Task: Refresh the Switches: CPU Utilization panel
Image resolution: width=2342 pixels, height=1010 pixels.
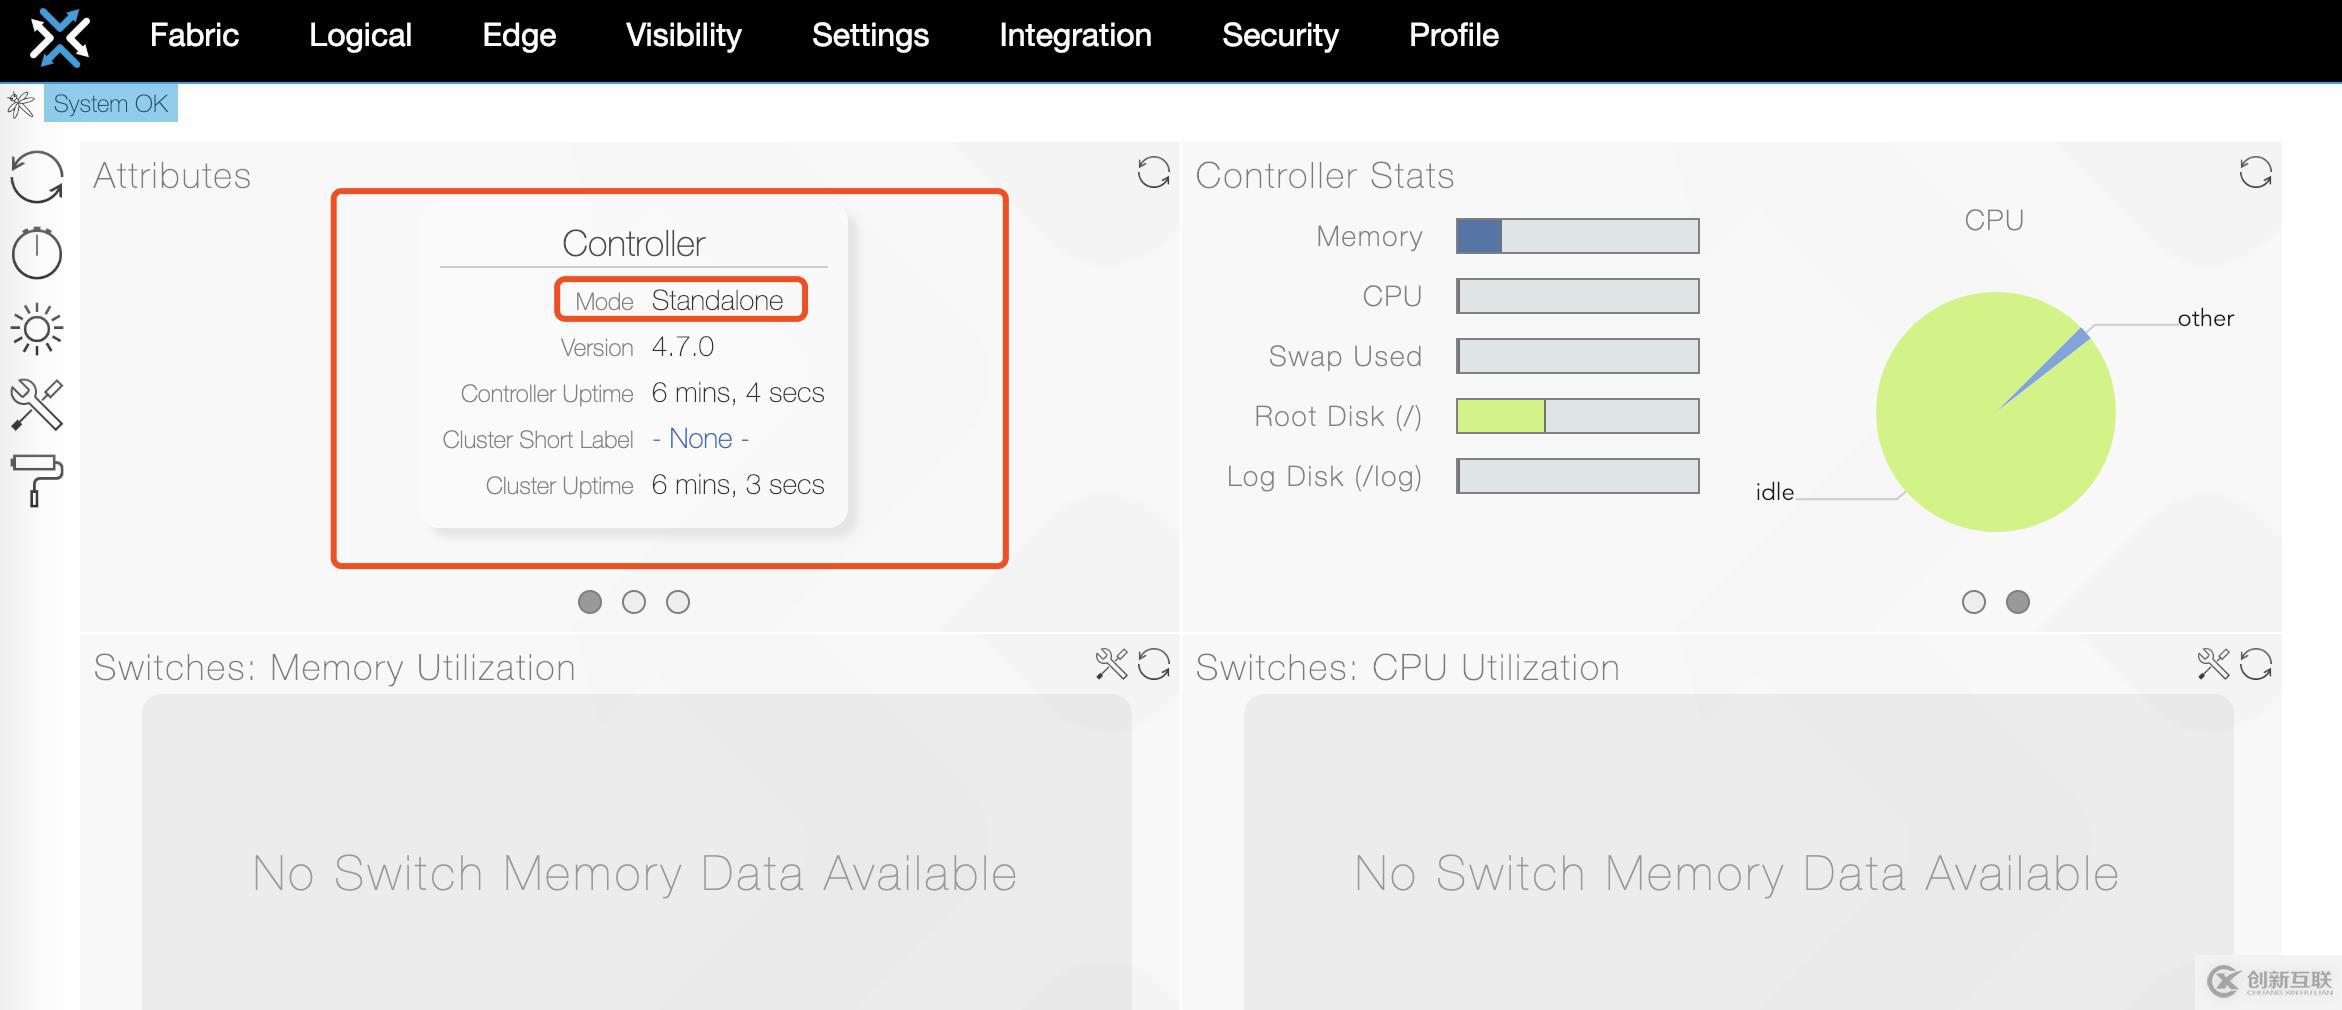Action: [x=2255, y=664]
